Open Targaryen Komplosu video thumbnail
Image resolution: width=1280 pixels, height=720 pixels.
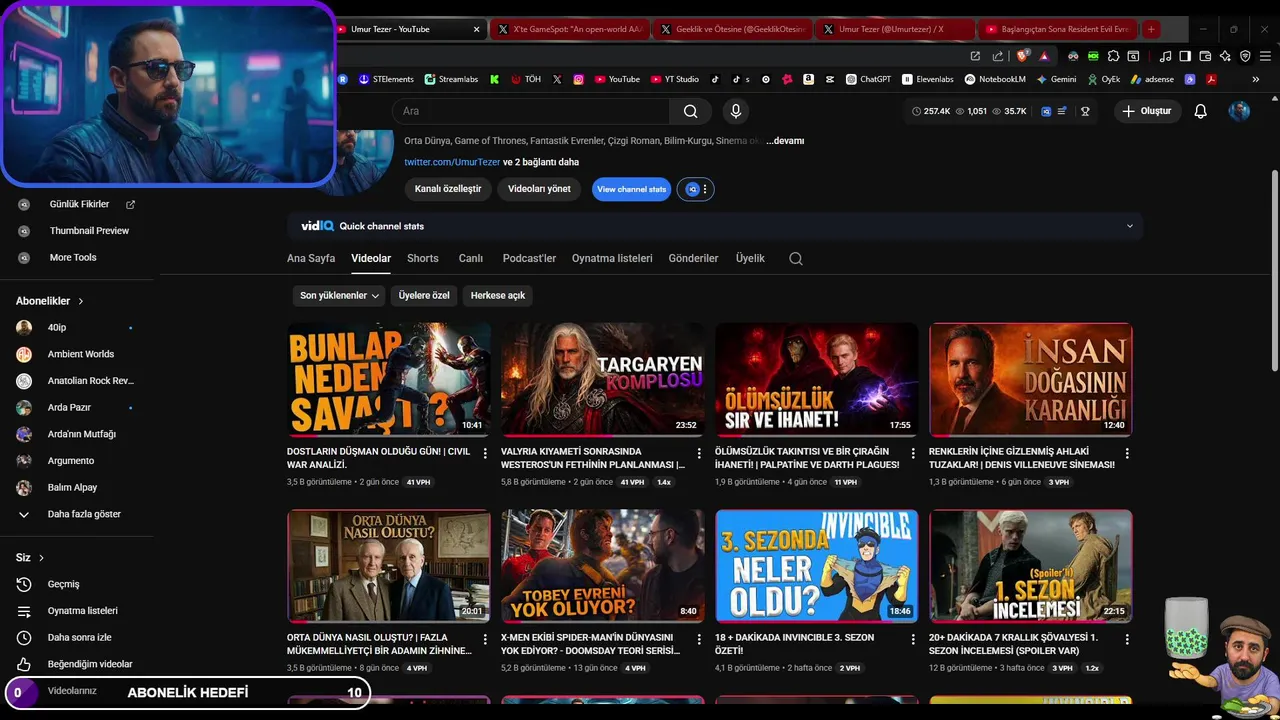point(603,379)
